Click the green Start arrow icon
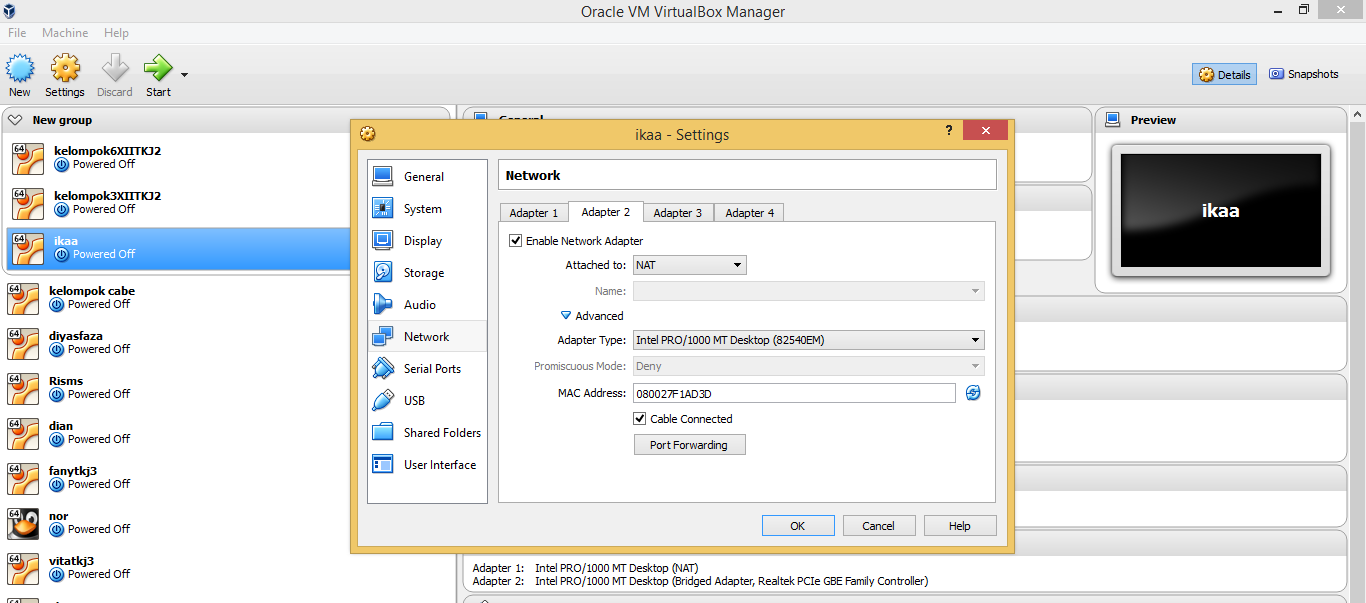This screenshot has height=603, width=1366. click(158, 68)
